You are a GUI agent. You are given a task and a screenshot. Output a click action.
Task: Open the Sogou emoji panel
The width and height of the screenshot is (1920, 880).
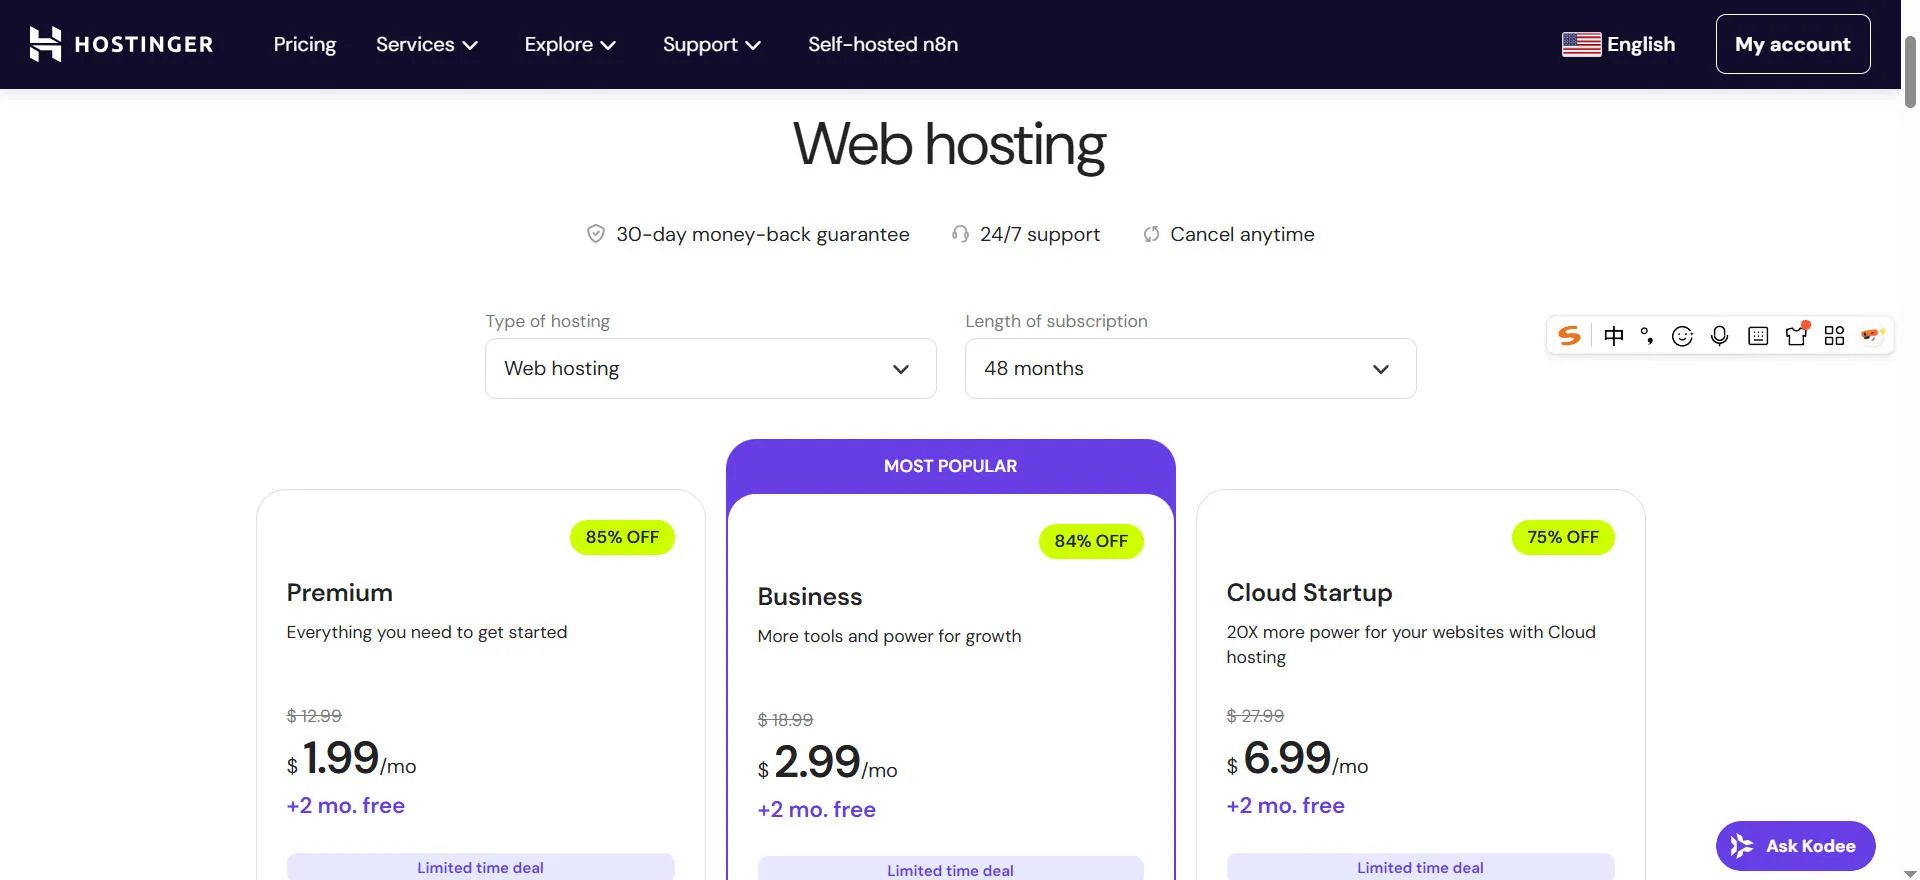[x=1682, y=336]
